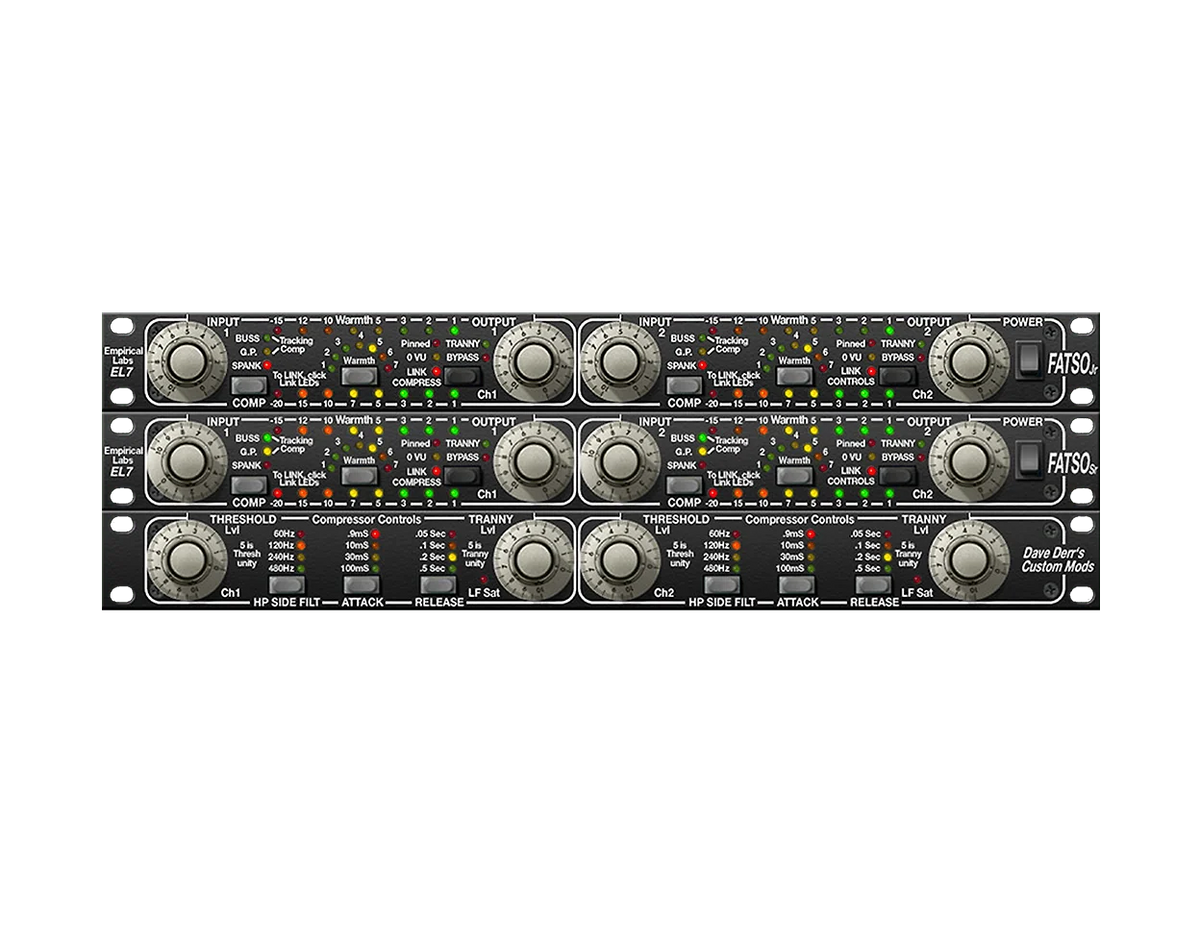Toggle the Link Controls LED on FATSO Sr

[x=872, y=472]
